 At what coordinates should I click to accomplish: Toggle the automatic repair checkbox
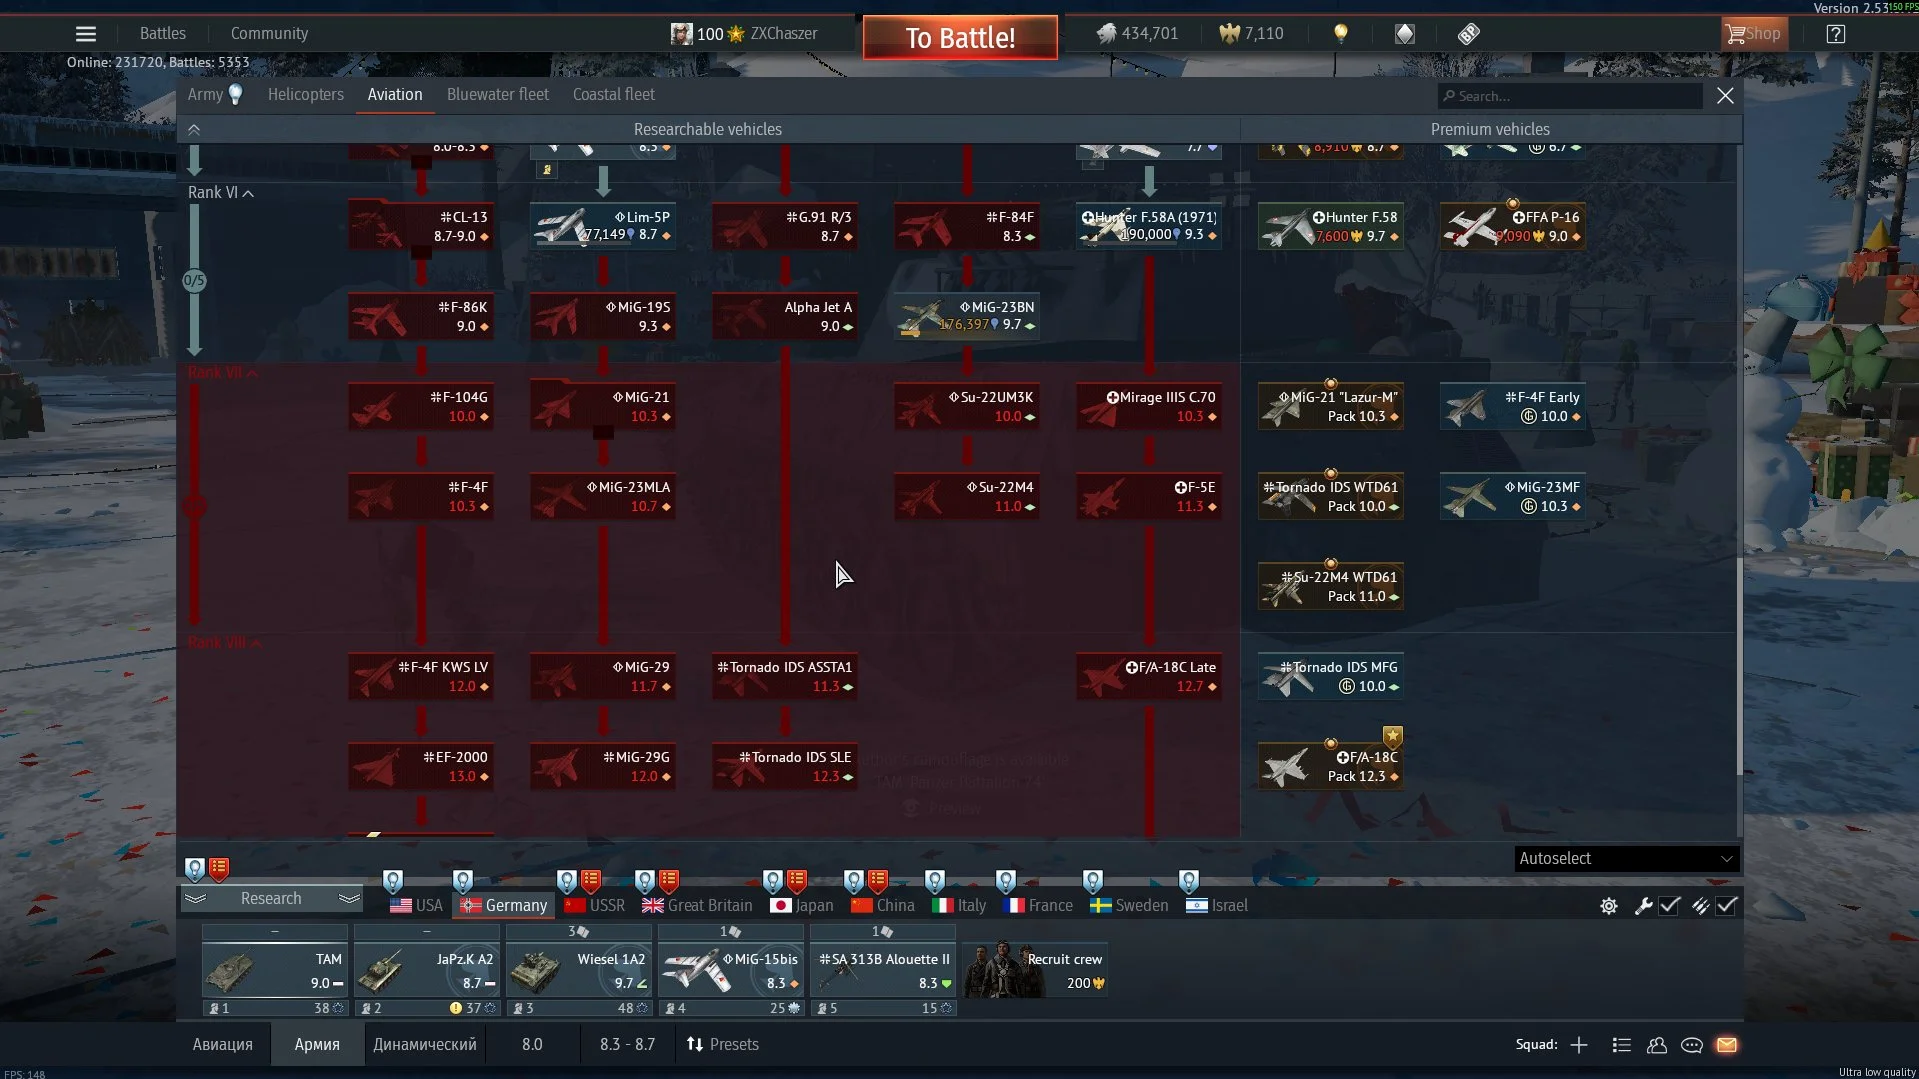(x=1669, y=906)
